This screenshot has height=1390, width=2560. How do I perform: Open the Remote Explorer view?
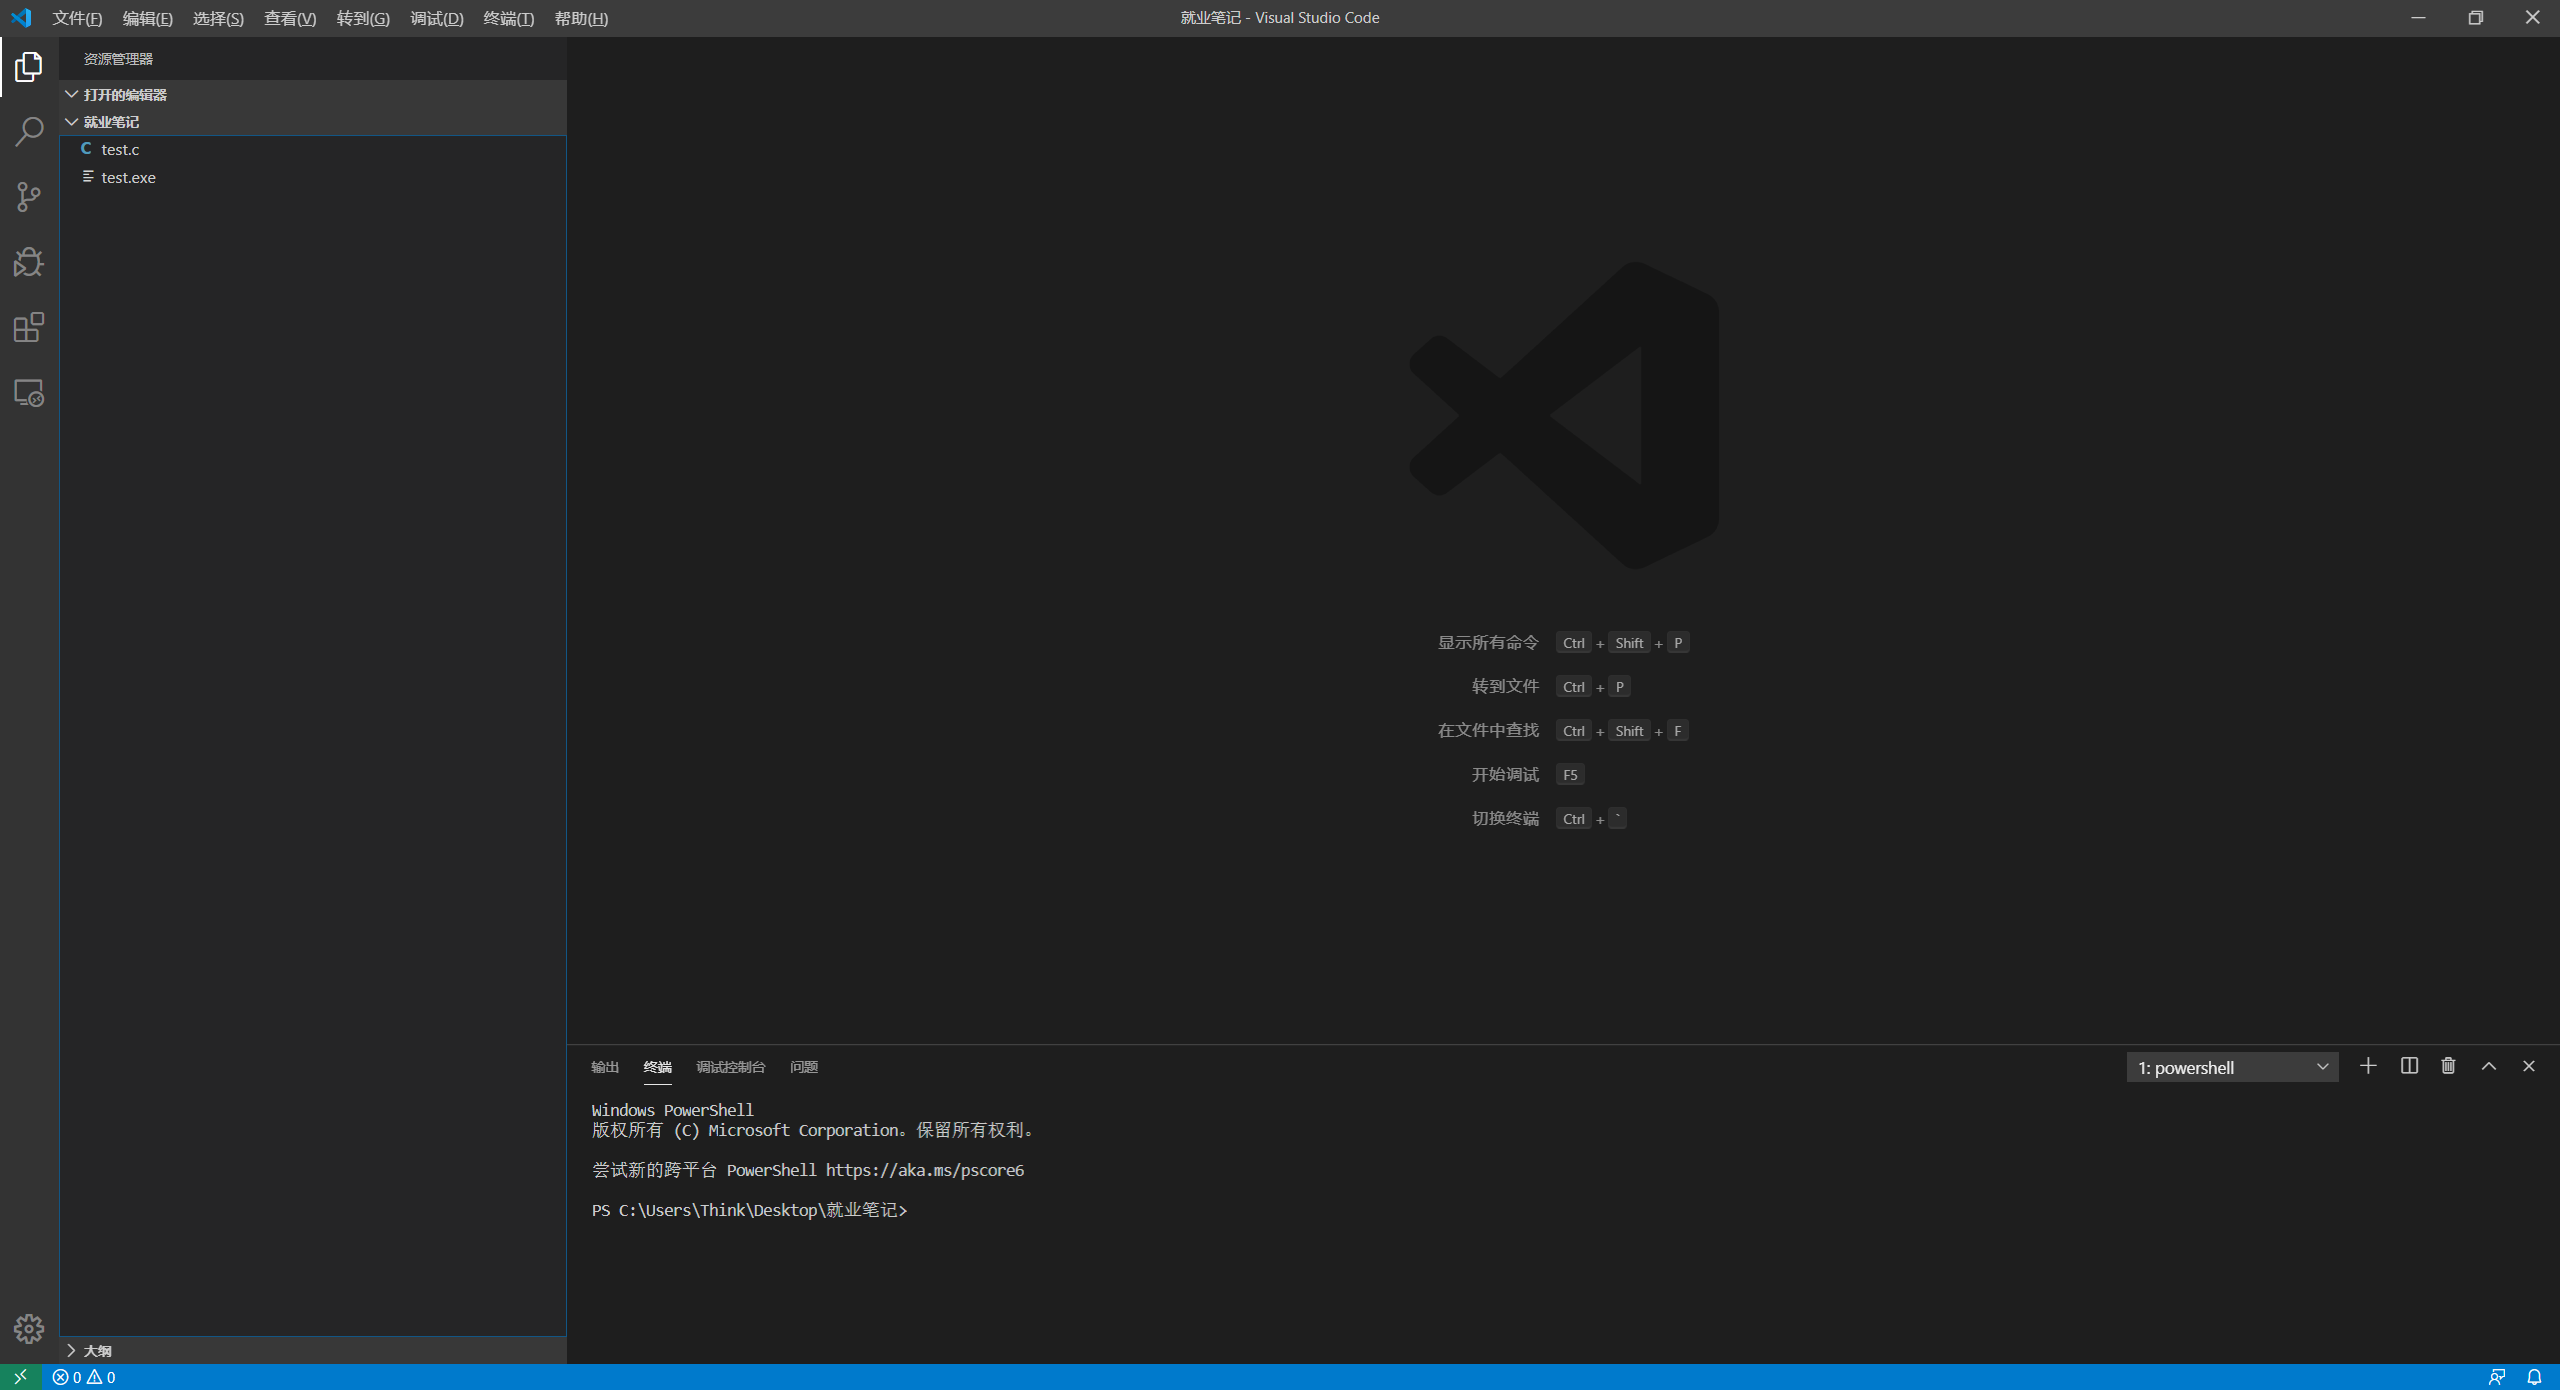click(x=29, y=393)
